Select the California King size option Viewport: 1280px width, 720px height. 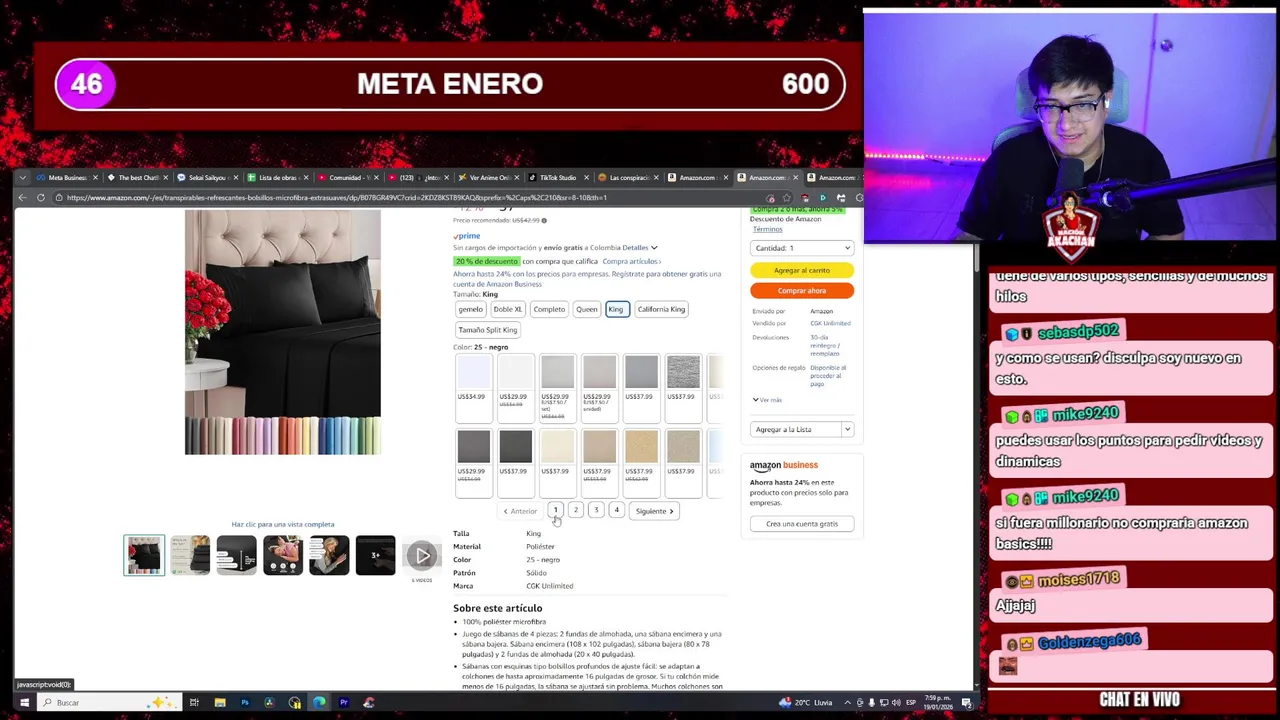661,309
